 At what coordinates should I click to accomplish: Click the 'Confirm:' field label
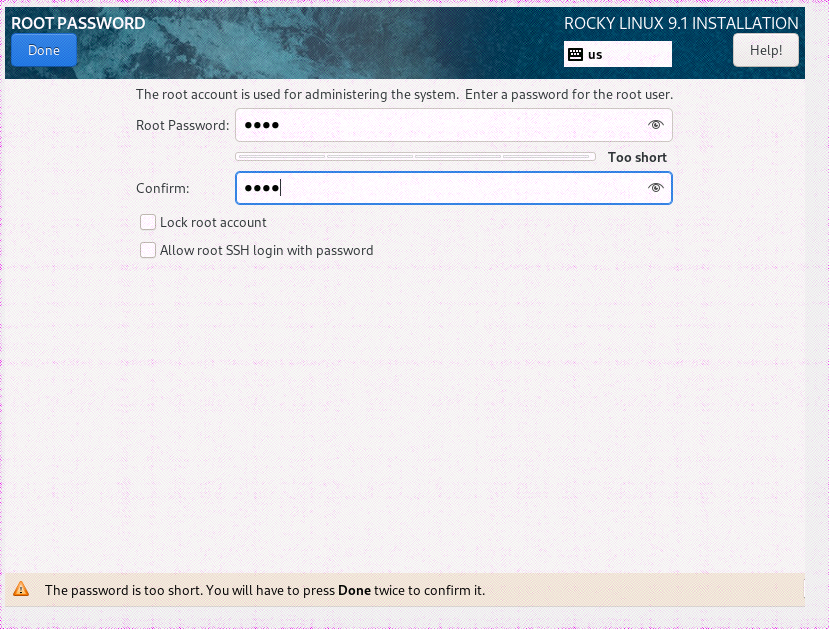pyautogui.click(x=162, y=188)
